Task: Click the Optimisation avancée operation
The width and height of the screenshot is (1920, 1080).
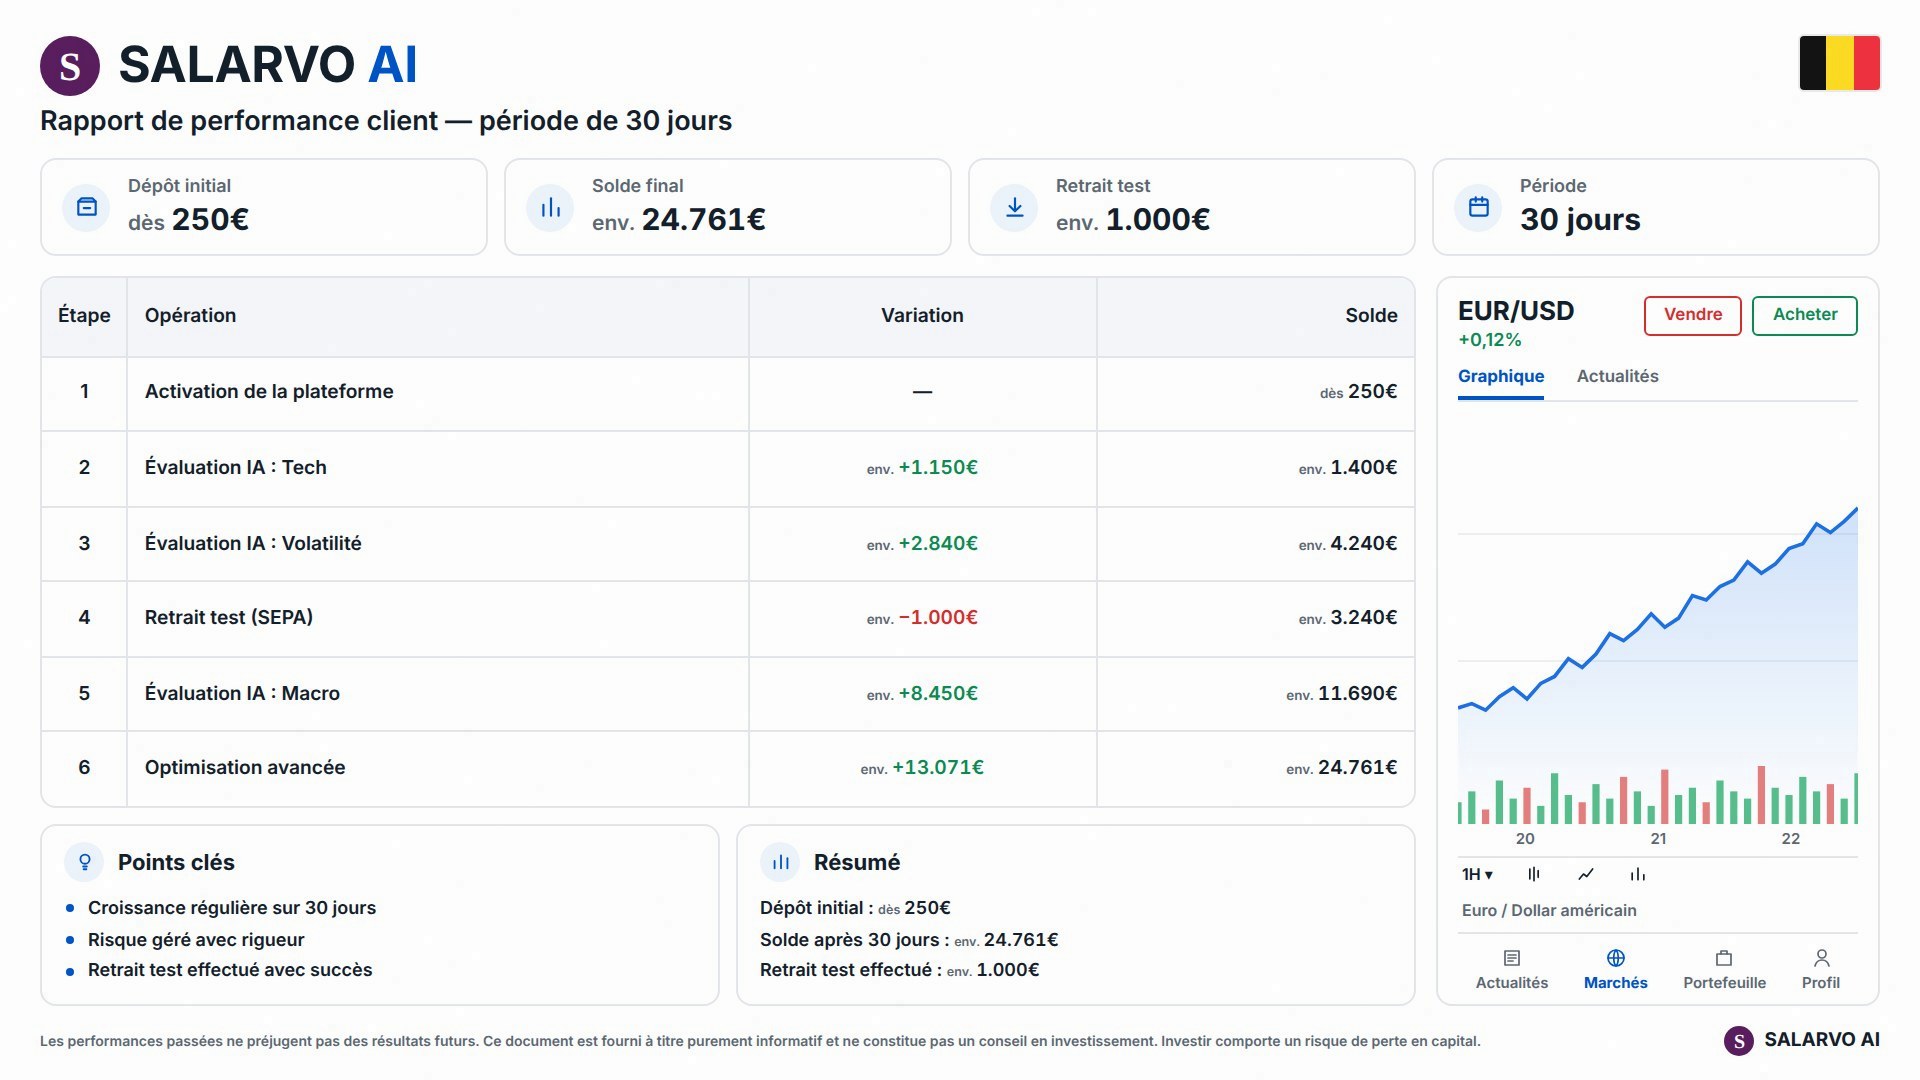Action: (245, 767)
